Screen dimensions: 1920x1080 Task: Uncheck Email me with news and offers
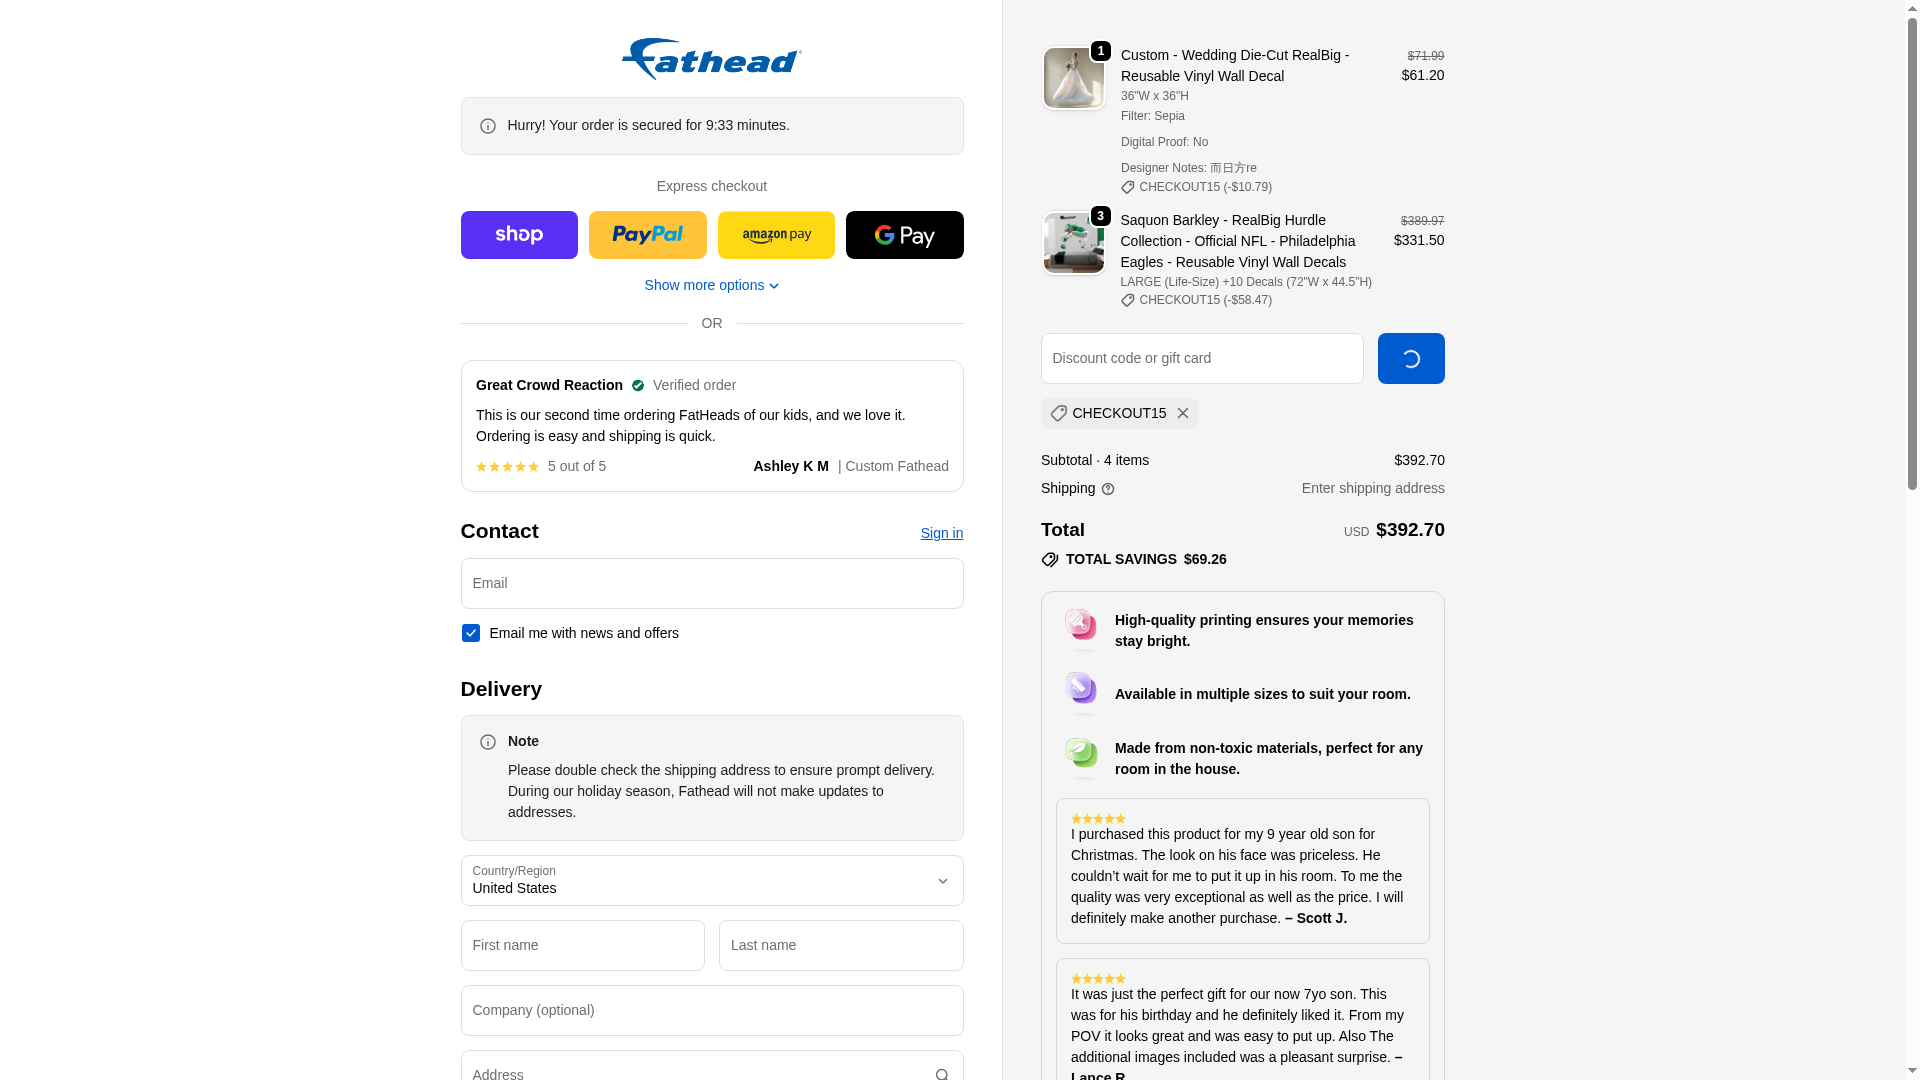(471, 633)
